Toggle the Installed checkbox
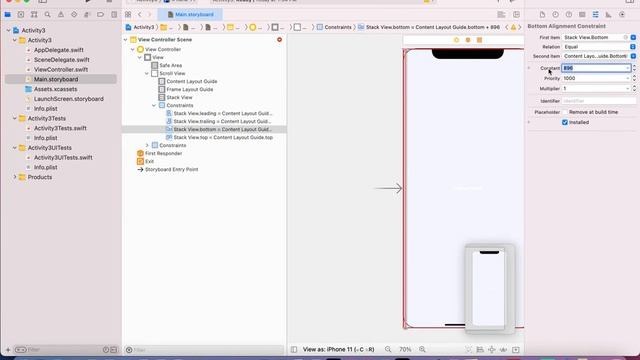This screenshot has height=360, width=640. coord(565,122)
